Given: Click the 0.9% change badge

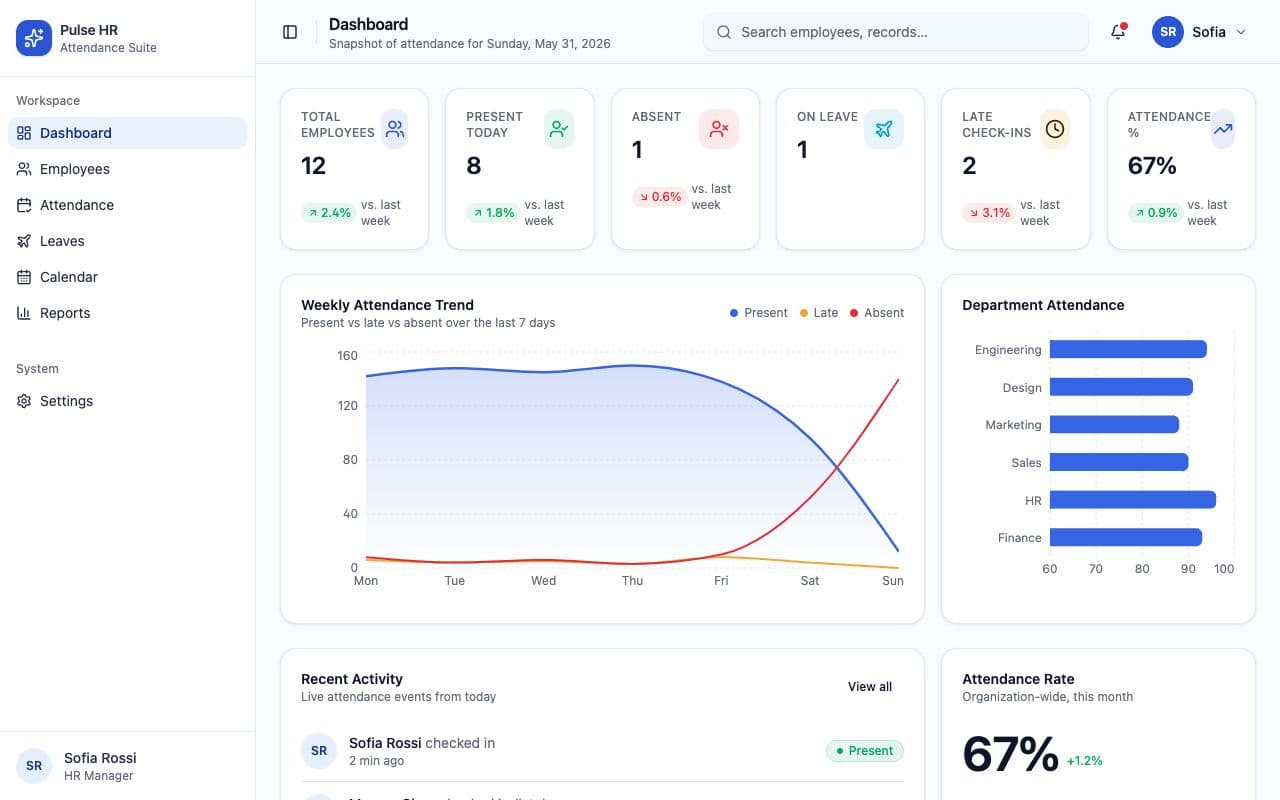Looking at the screenshot, I should [x=1155, y=213].
